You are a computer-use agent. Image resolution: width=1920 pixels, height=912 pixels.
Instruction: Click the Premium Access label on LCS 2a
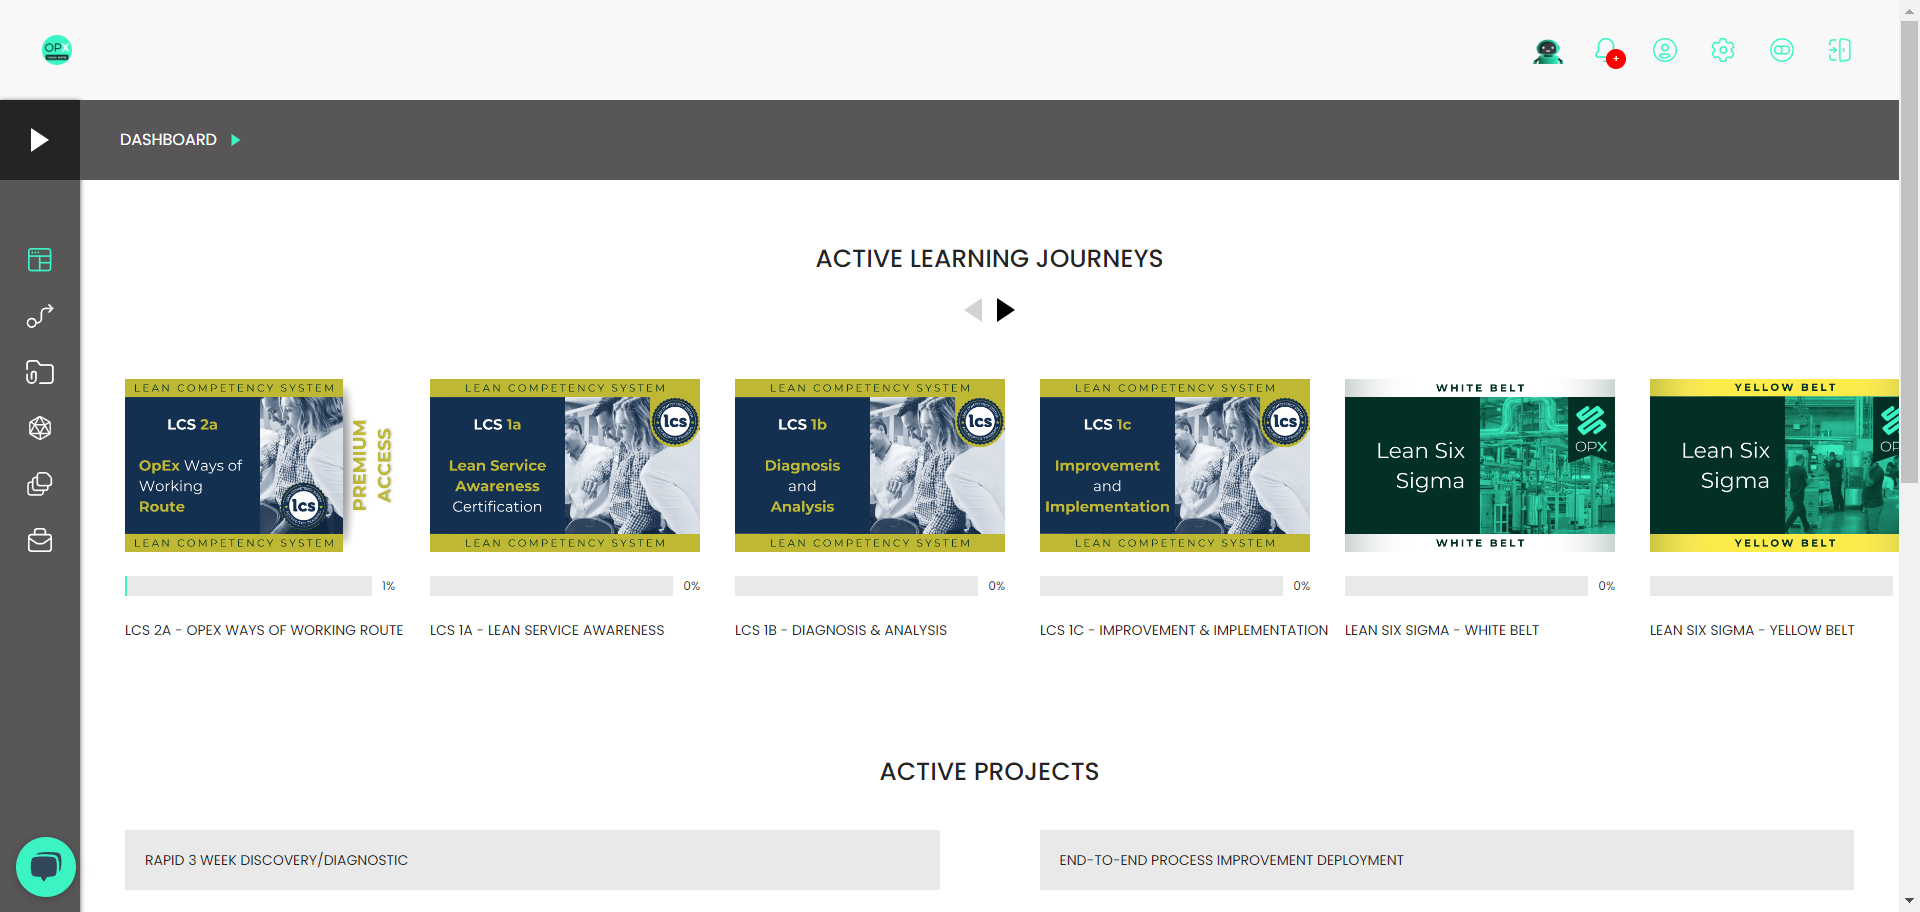[x=372, y=465]
